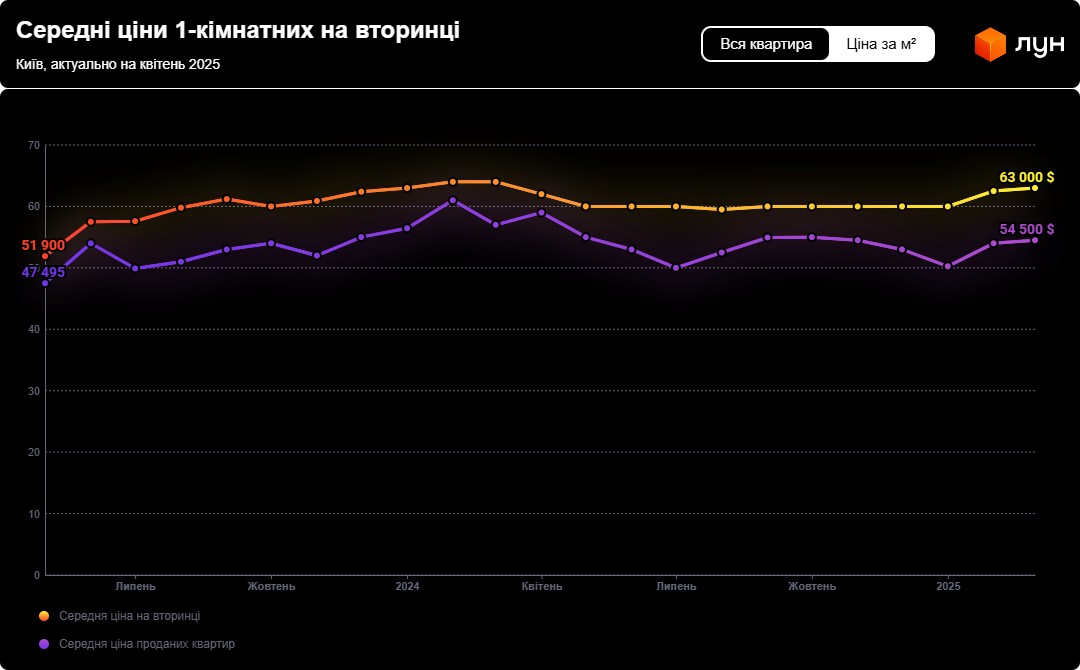Select the Вся квартира mode

coord(765,43)
